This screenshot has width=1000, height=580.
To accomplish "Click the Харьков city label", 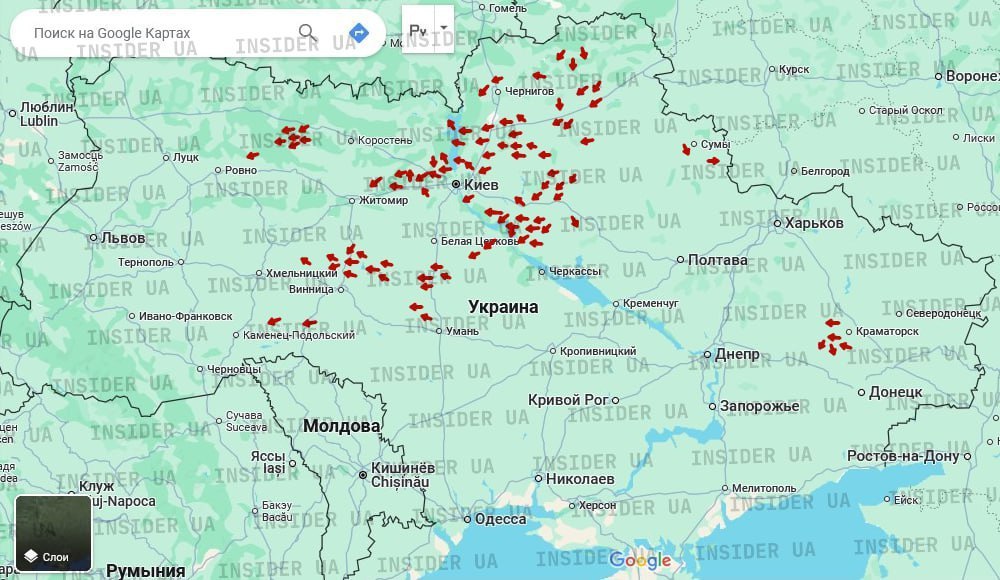I will [815, 222].
